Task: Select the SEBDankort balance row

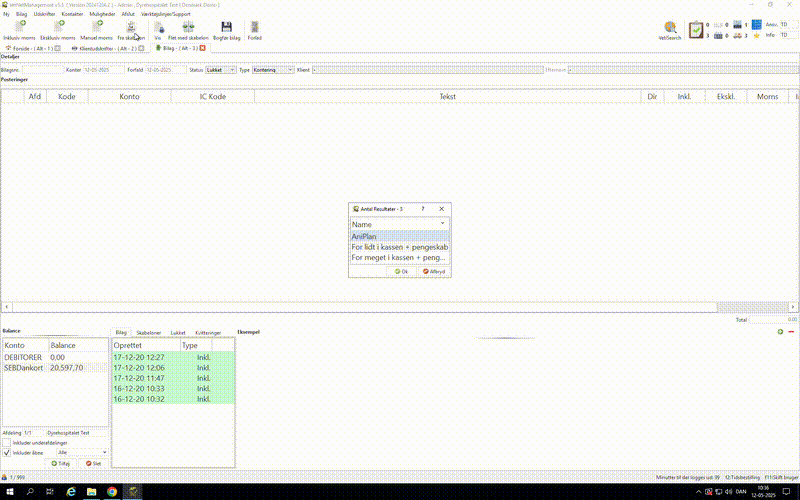Action: coord(55,368)
